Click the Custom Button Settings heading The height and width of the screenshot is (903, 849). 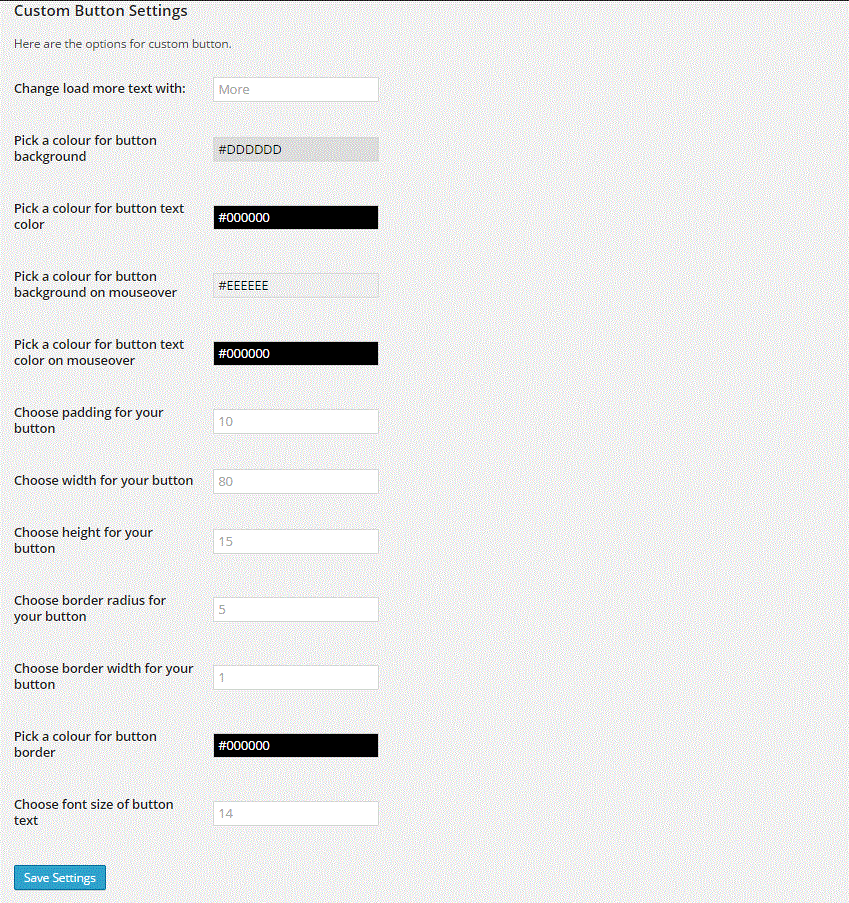point(101,11)
